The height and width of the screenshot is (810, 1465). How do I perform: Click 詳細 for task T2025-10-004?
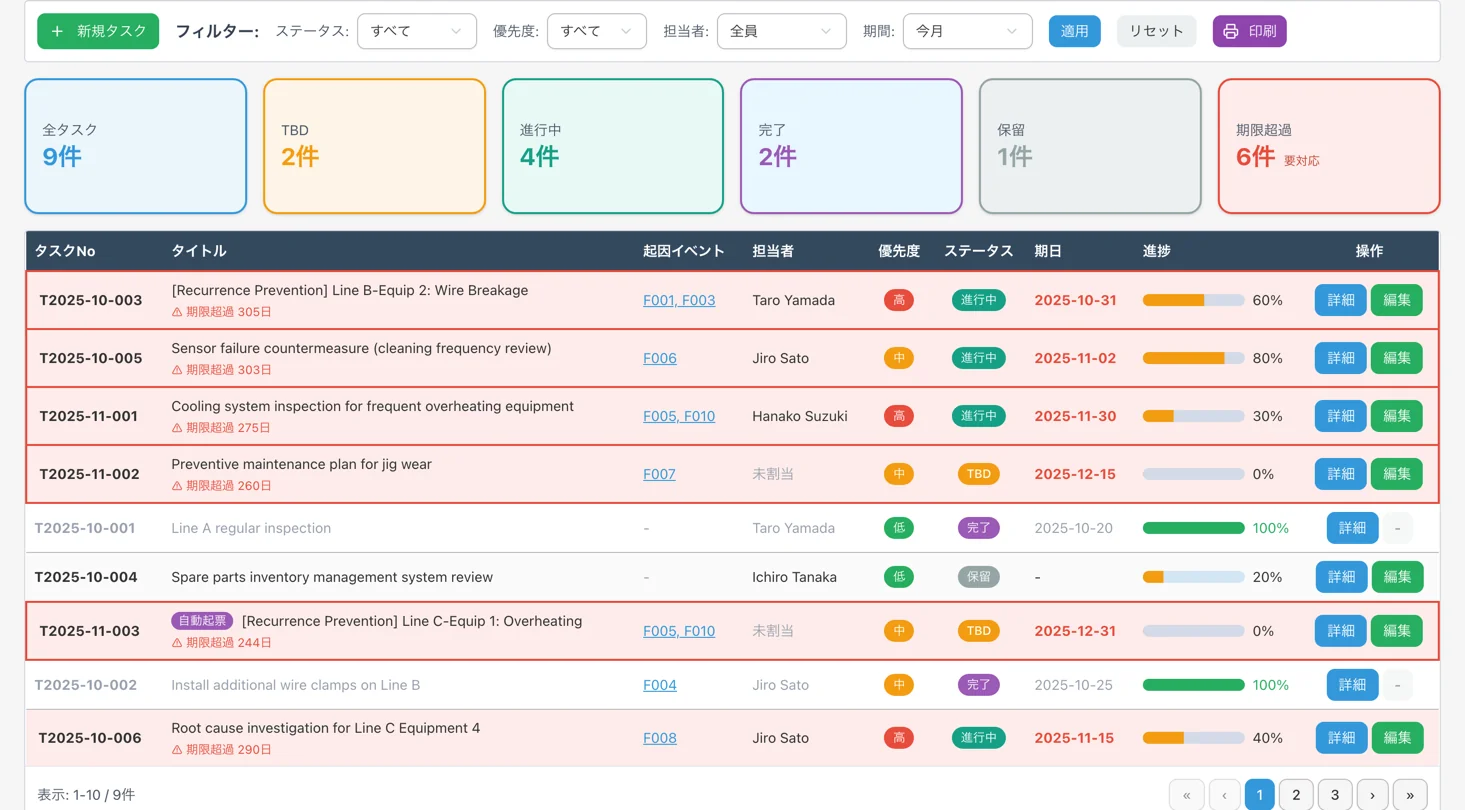click(1341, 577)
